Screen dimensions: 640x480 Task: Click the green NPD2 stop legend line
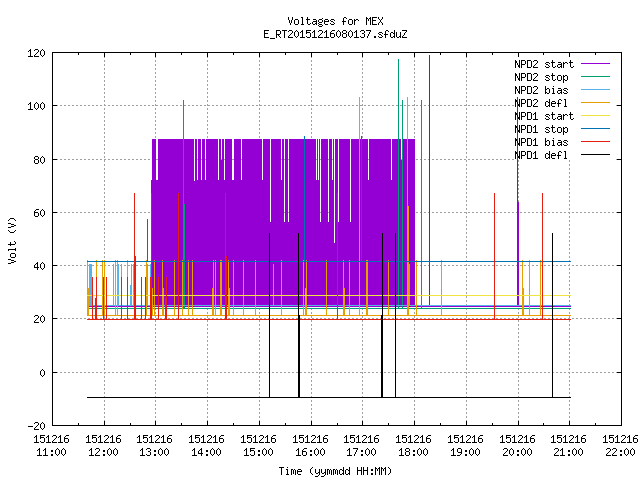596,77
